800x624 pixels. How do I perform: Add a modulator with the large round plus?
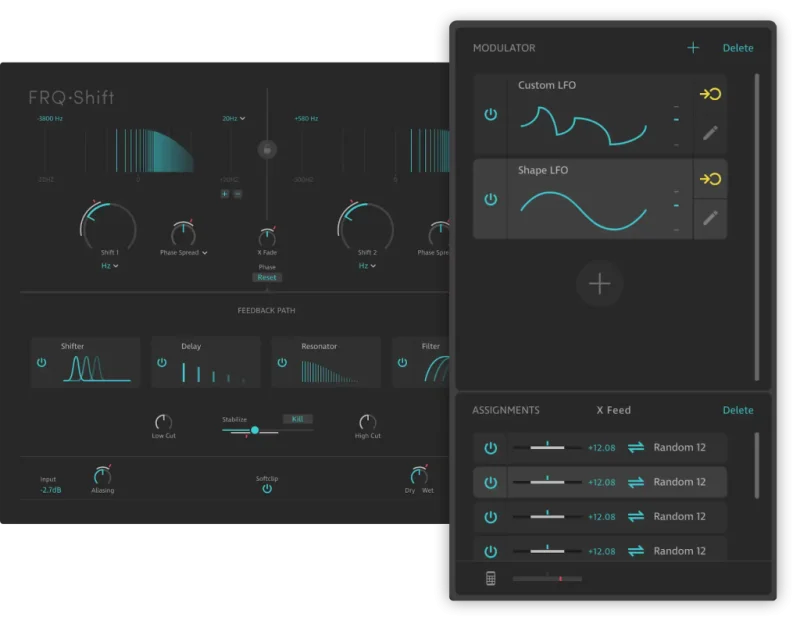click(x=599, y=284)
